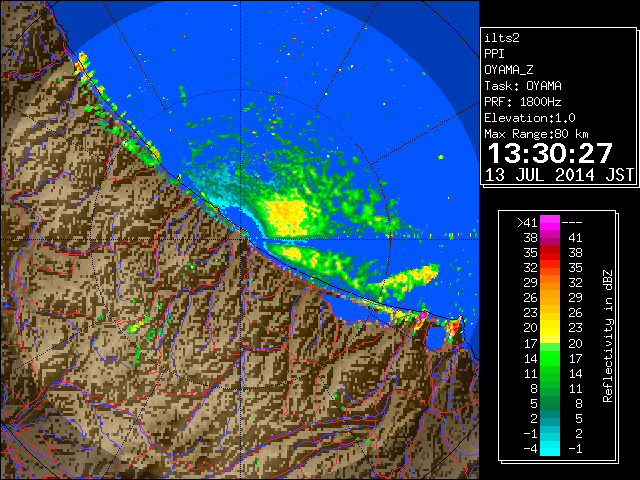Pick the cyan band beside -4

550,448
